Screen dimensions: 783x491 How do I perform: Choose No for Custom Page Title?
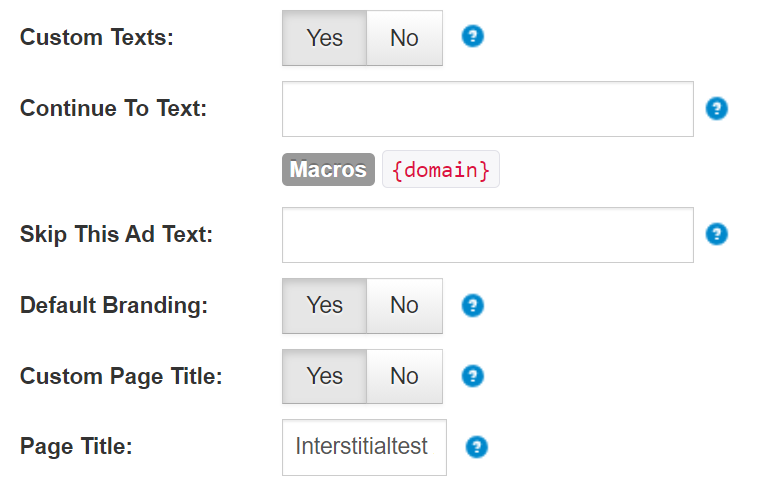(x=404, y=376)
